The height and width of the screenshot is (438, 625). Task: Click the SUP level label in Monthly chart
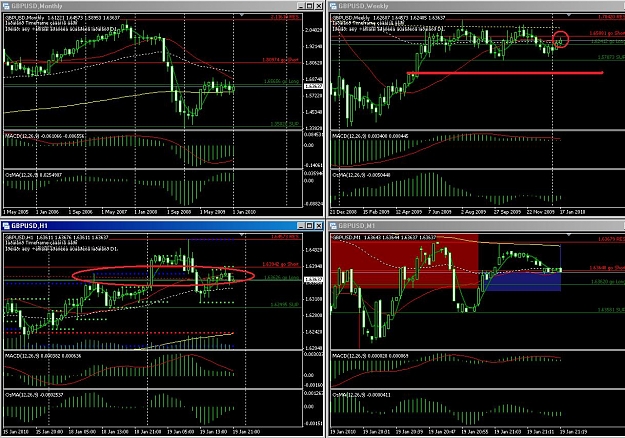285,124
